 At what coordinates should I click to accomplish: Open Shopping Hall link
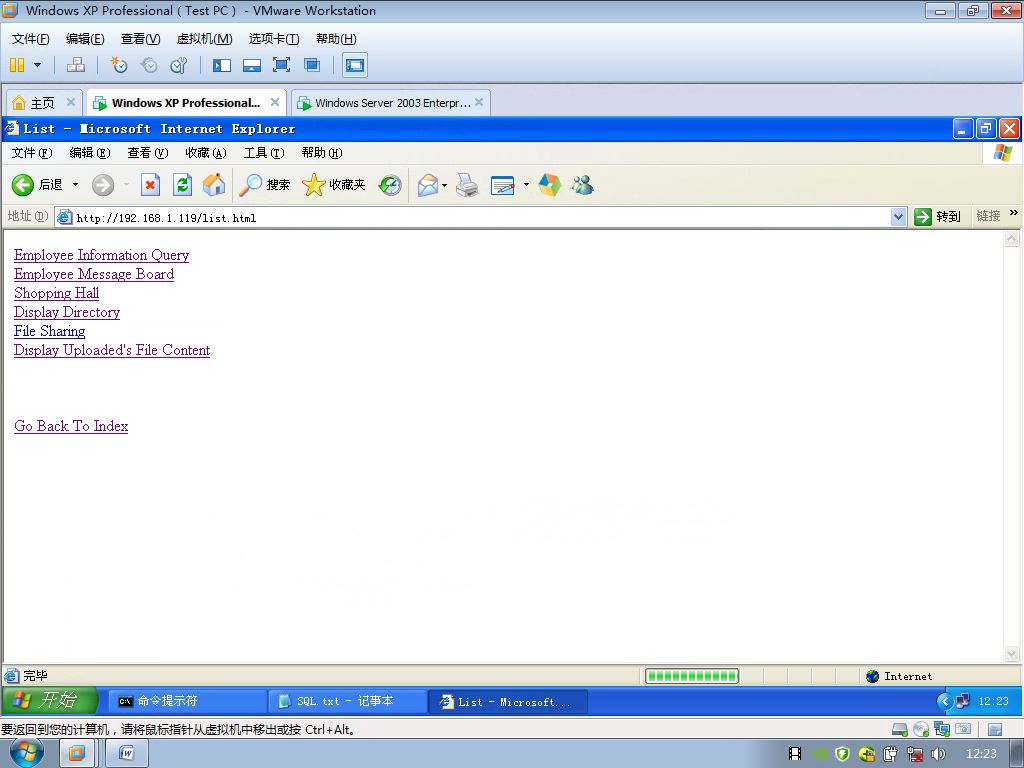pyautogui.click(x=56, y=293)
